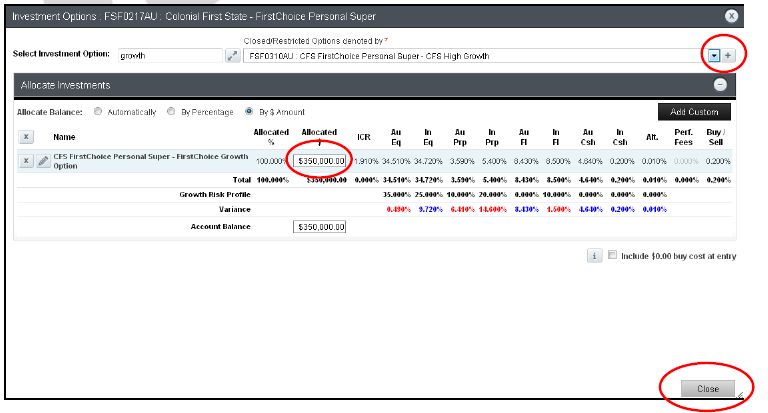Remove all investments via header X icon
Viewport: 768px width, 413px height.
(x=26, y=137)
